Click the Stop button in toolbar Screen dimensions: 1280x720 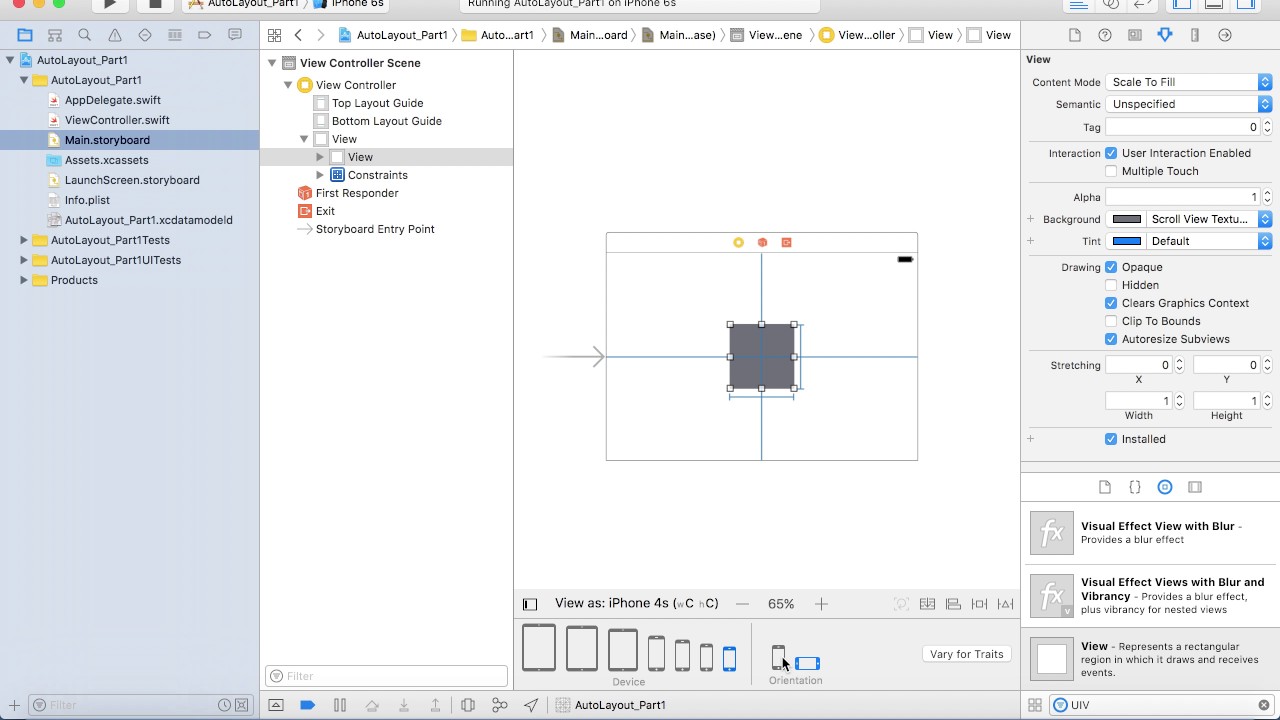point(155,4)
